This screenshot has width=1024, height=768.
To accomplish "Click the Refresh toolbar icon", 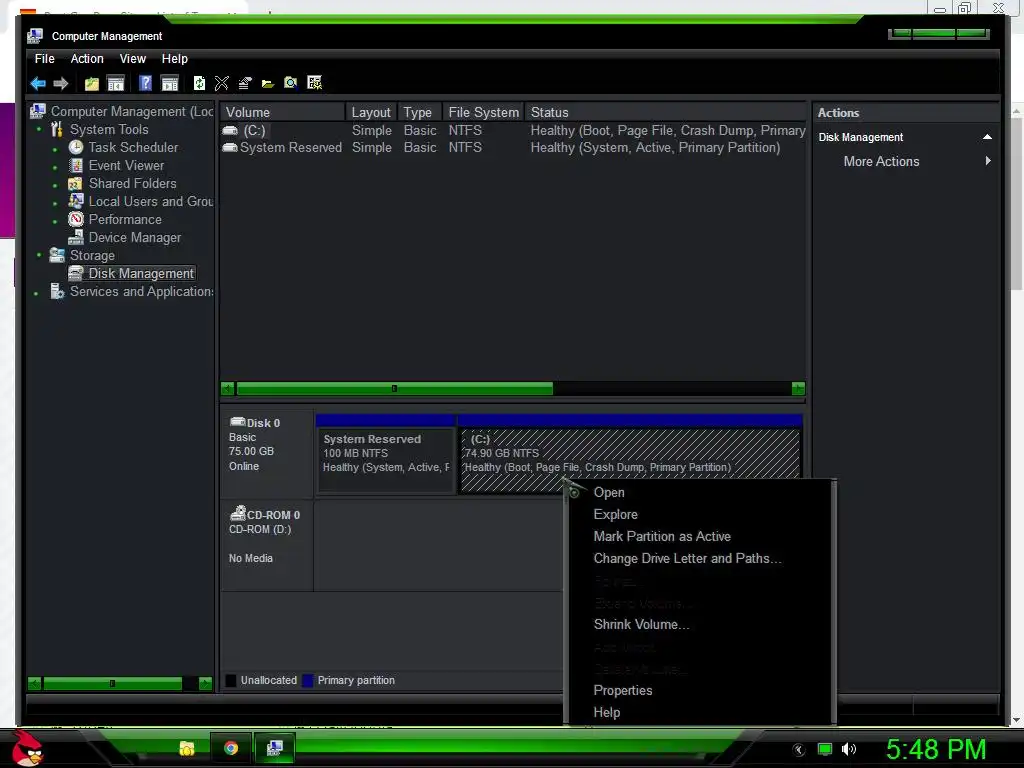I will (199, 83).
